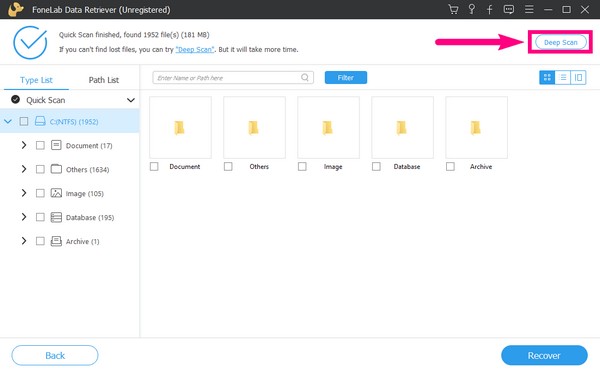Tick the Database folder tile checkbox
The image size is (600, 377).
(x=376, y=166)
